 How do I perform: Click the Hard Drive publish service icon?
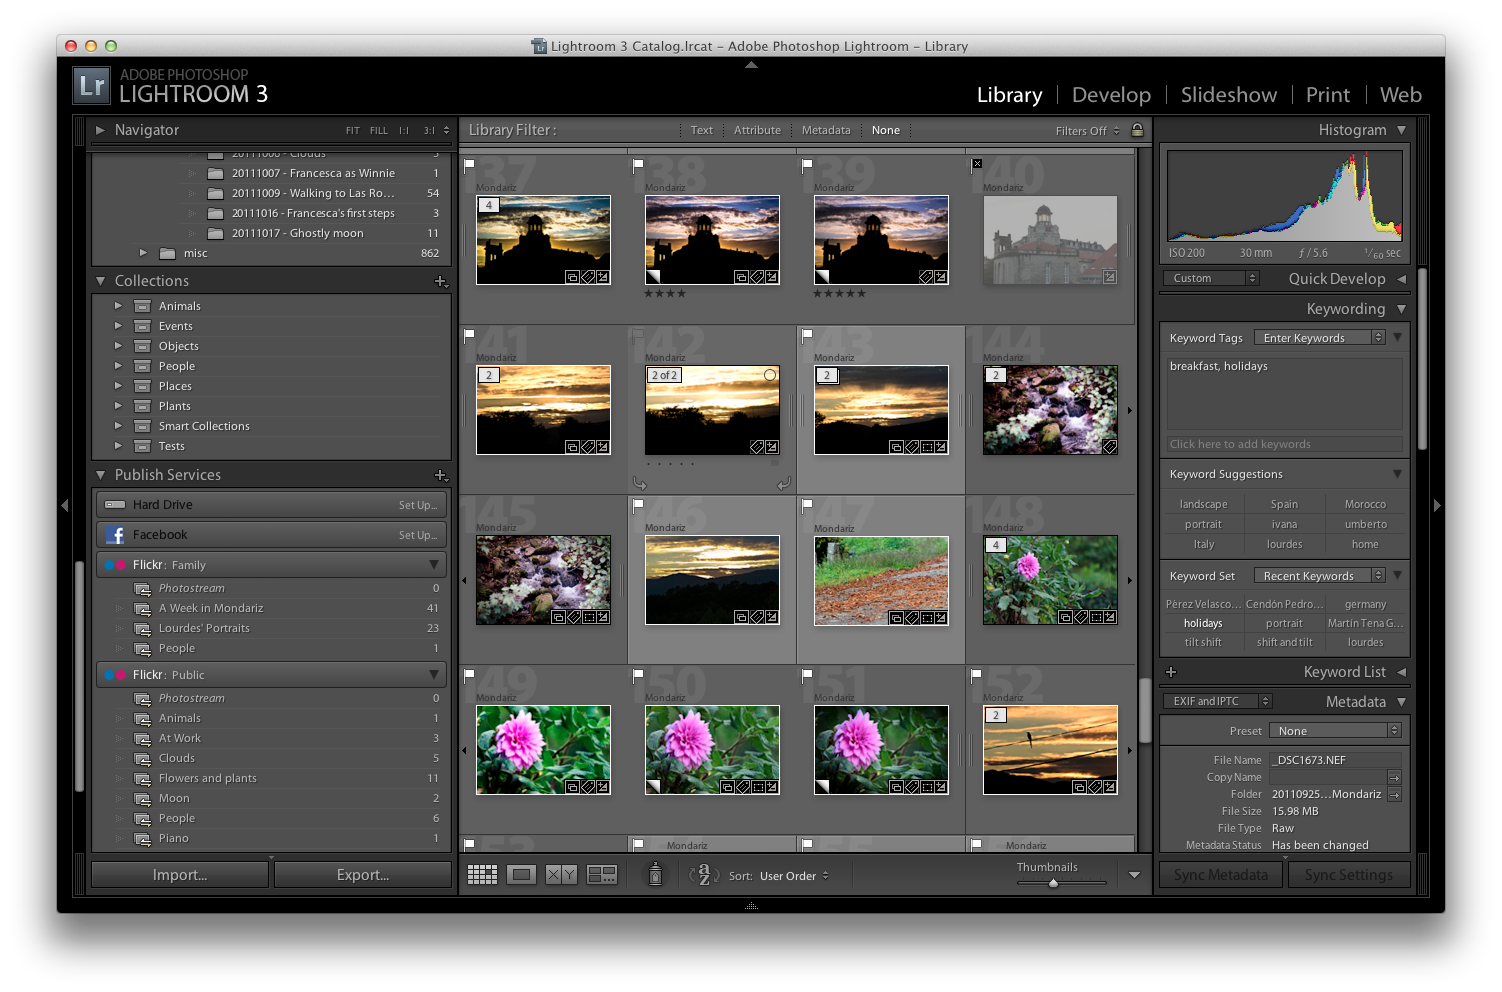[x=115, y=505]
